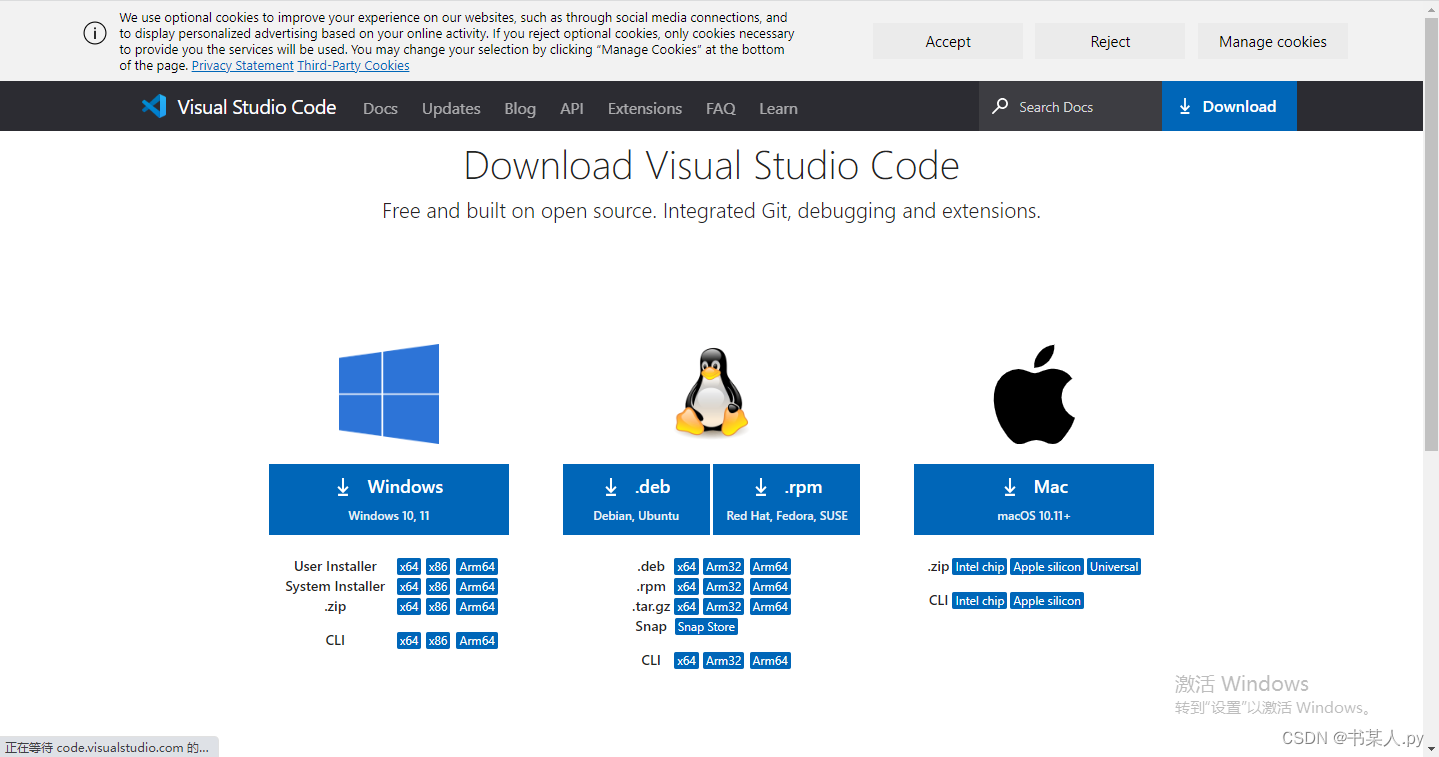
Task: Select Windows User Installer Arm64
Action: point(477,567)
